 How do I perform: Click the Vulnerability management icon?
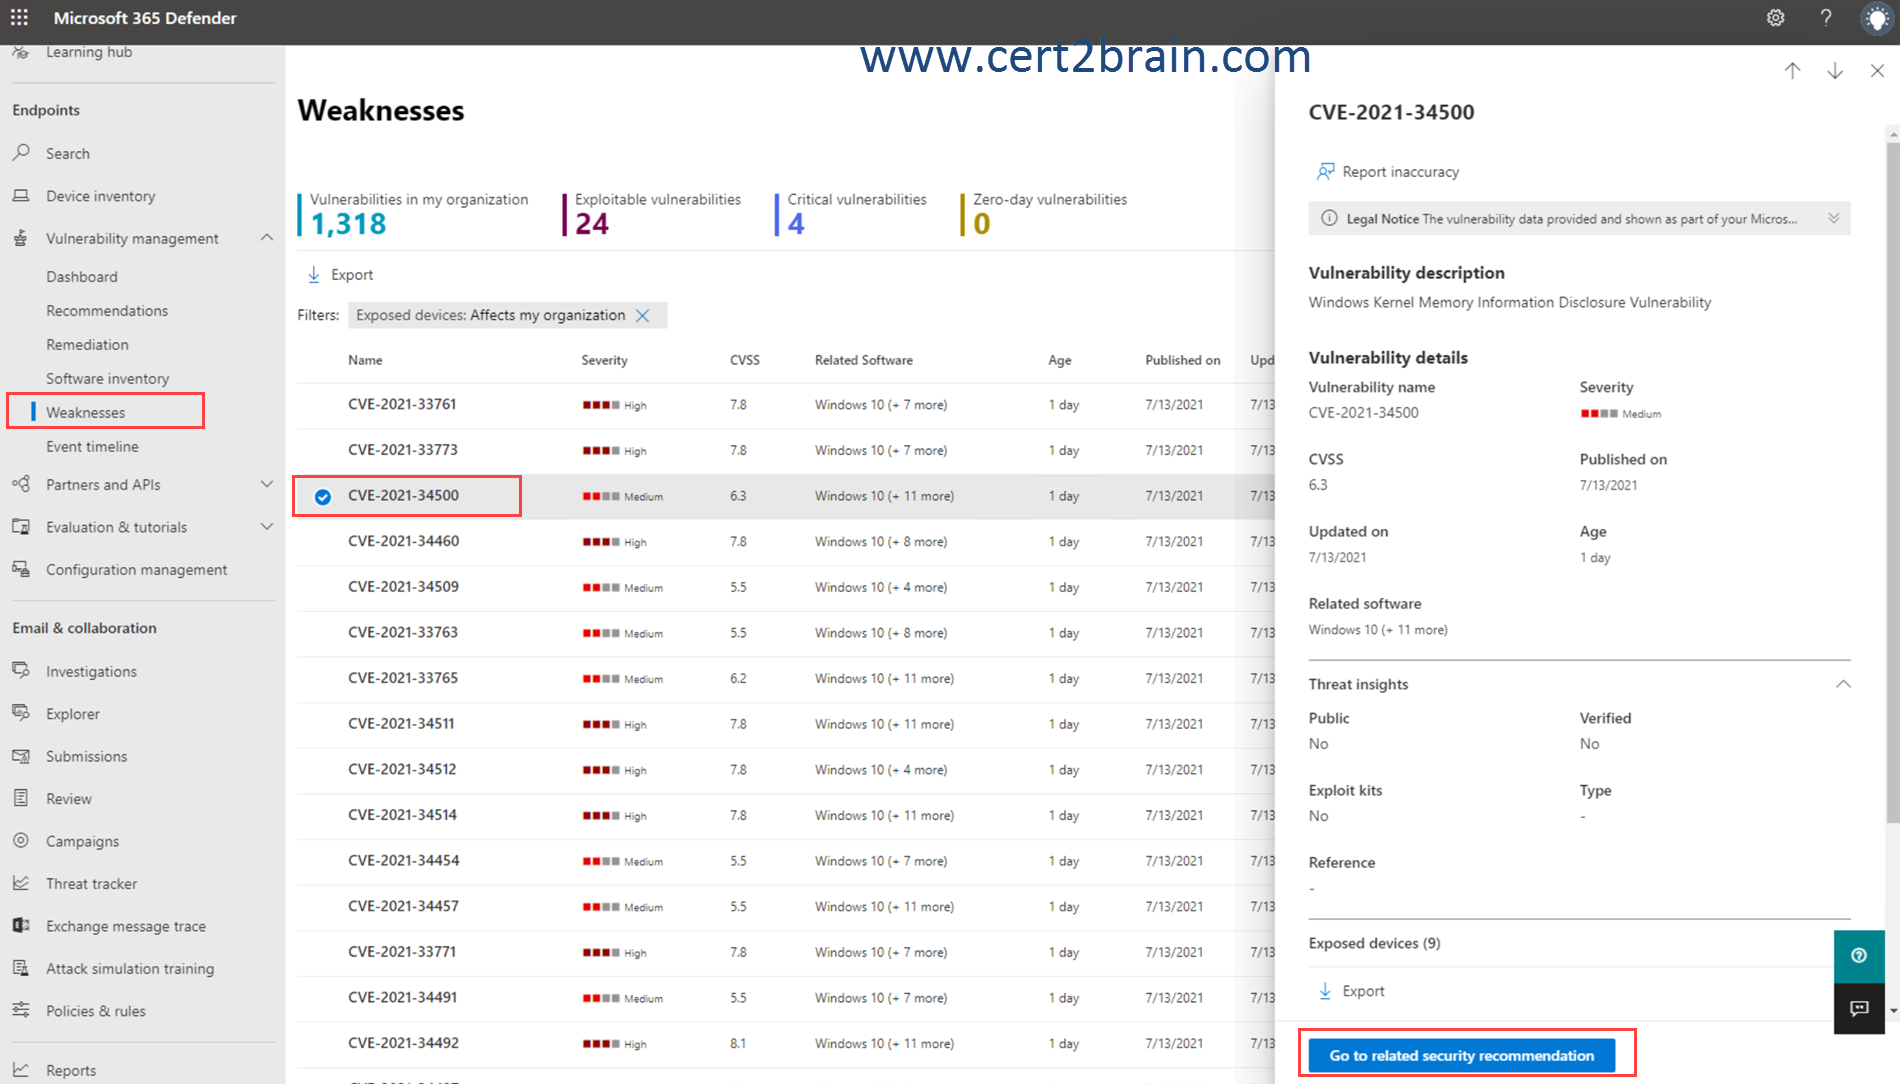coord(21,238)
